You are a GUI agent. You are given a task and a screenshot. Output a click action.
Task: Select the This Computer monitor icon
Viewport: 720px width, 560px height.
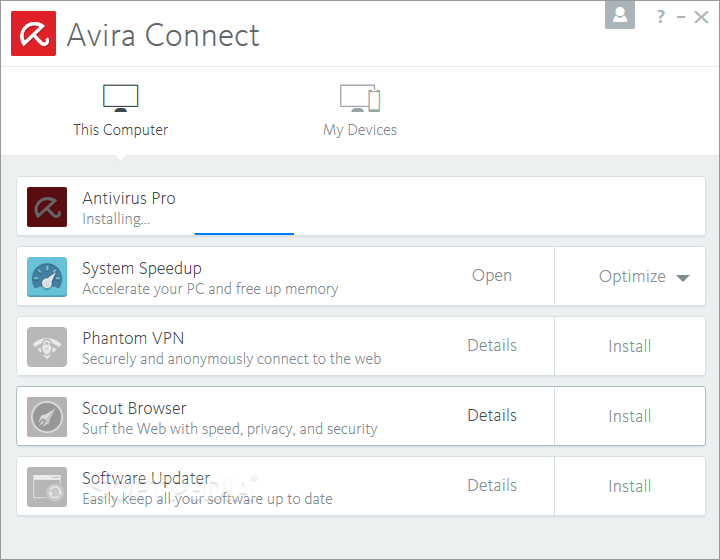120,98
